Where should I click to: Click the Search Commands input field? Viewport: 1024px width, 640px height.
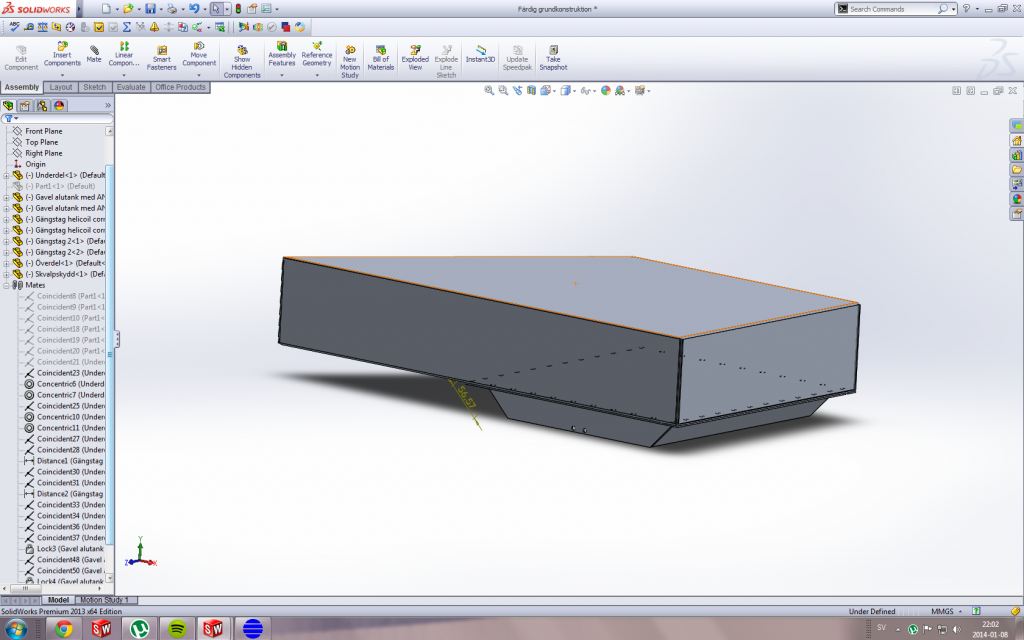click(x=891, y=9)
